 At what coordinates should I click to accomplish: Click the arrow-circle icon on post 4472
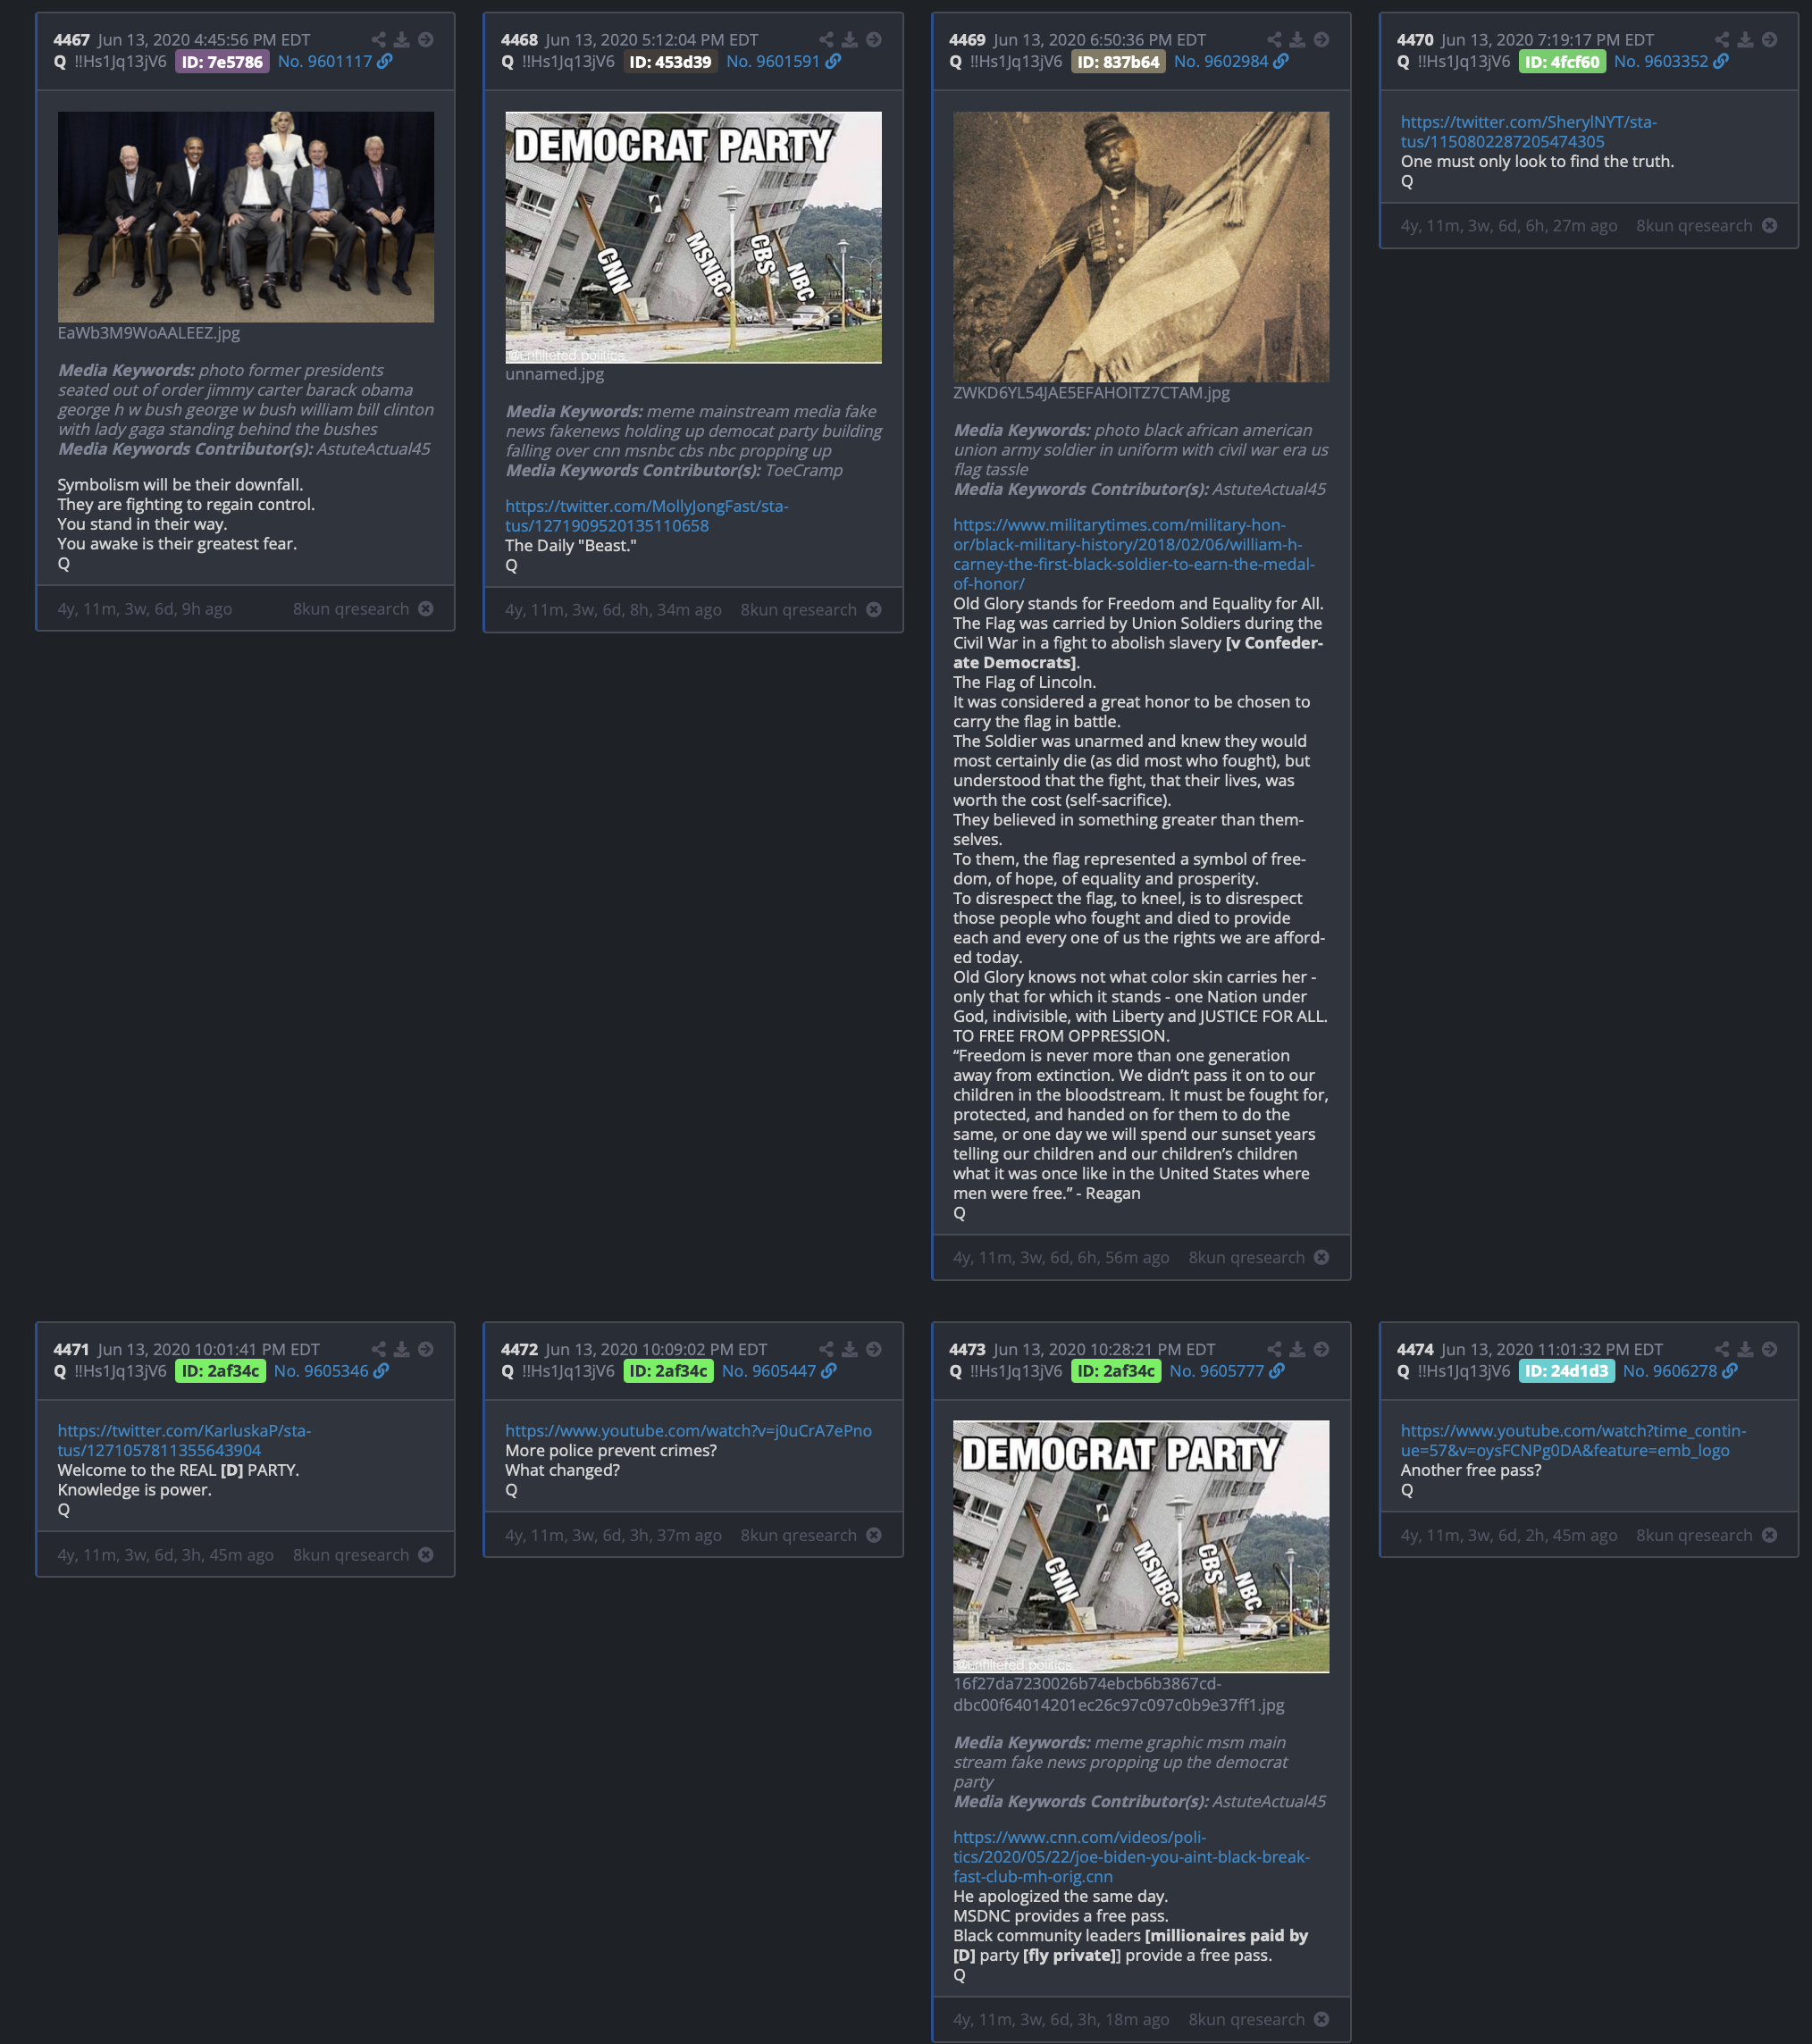[874, 1349]
